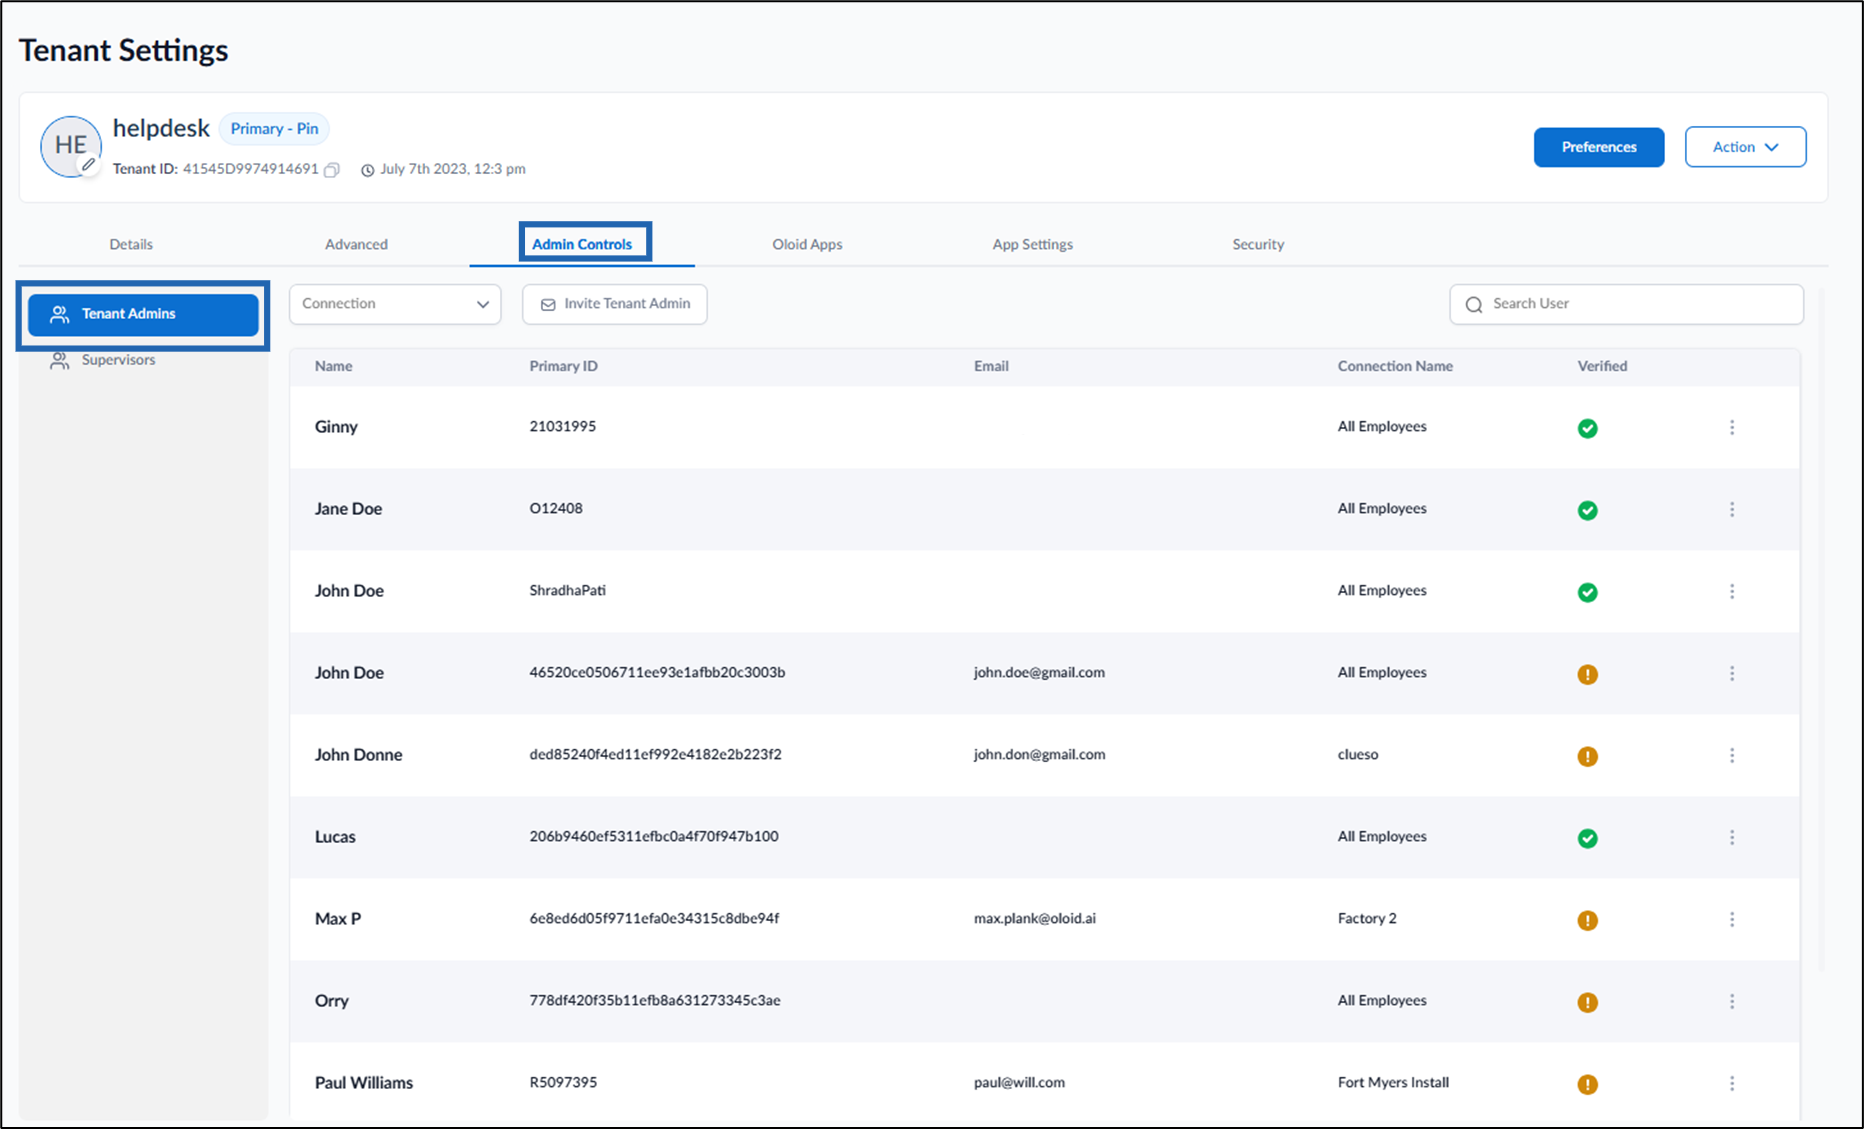Click the Primary ID column header
The height and width of the screenshot is (1129, 1864).
pyautogui.click(x=563, y=366)
